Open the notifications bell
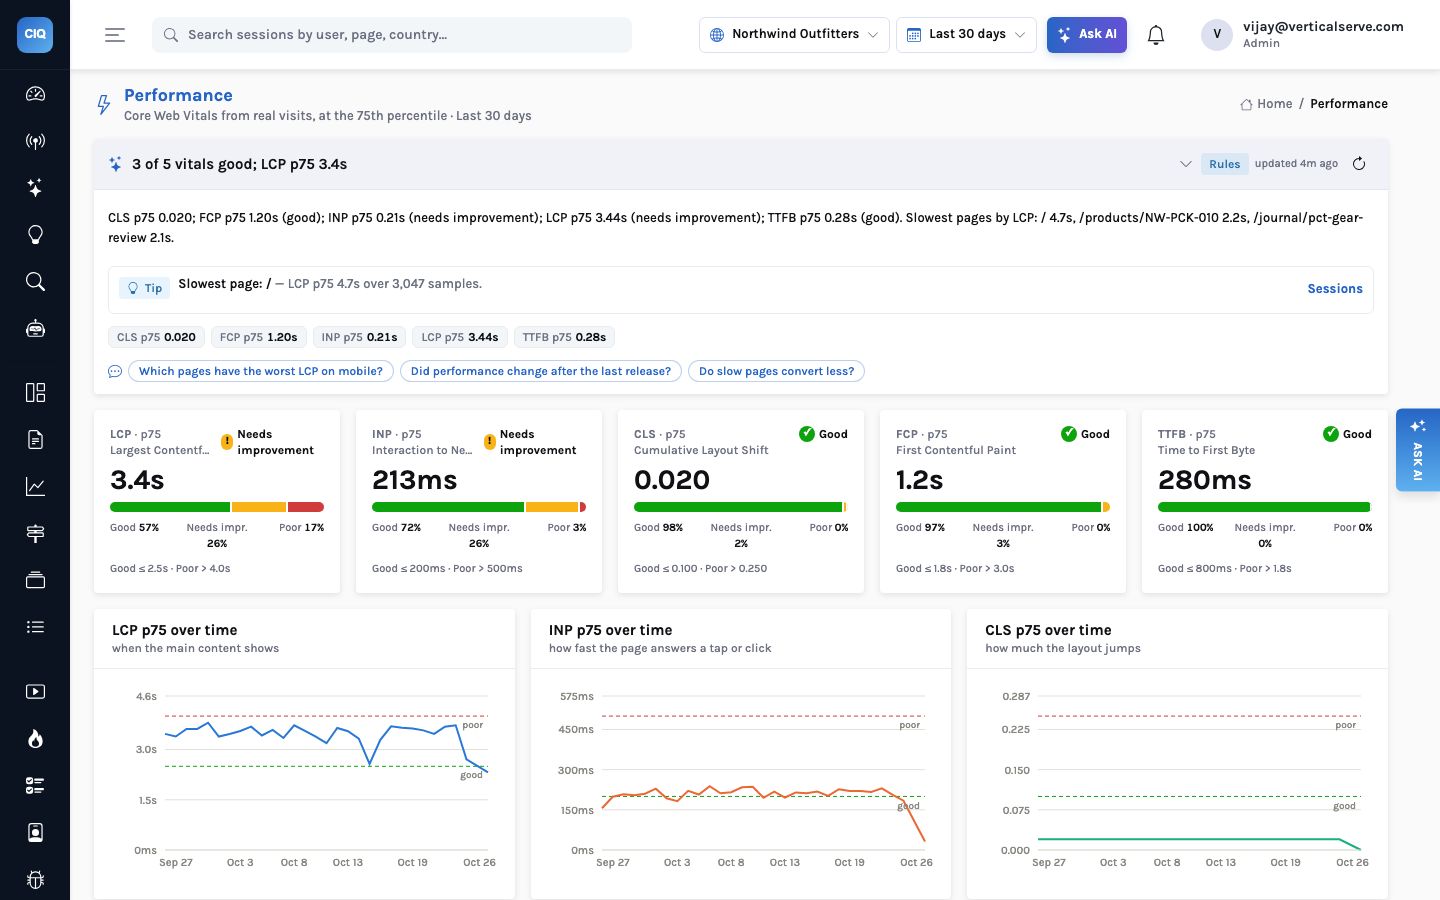Viewport: 1440px width, 900px height. 1156,35
